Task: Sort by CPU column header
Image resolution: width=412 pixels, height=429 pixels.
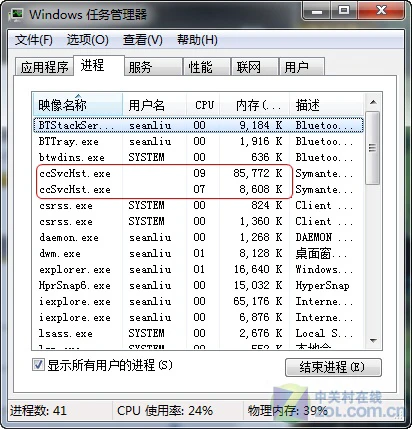Action: 203,105
